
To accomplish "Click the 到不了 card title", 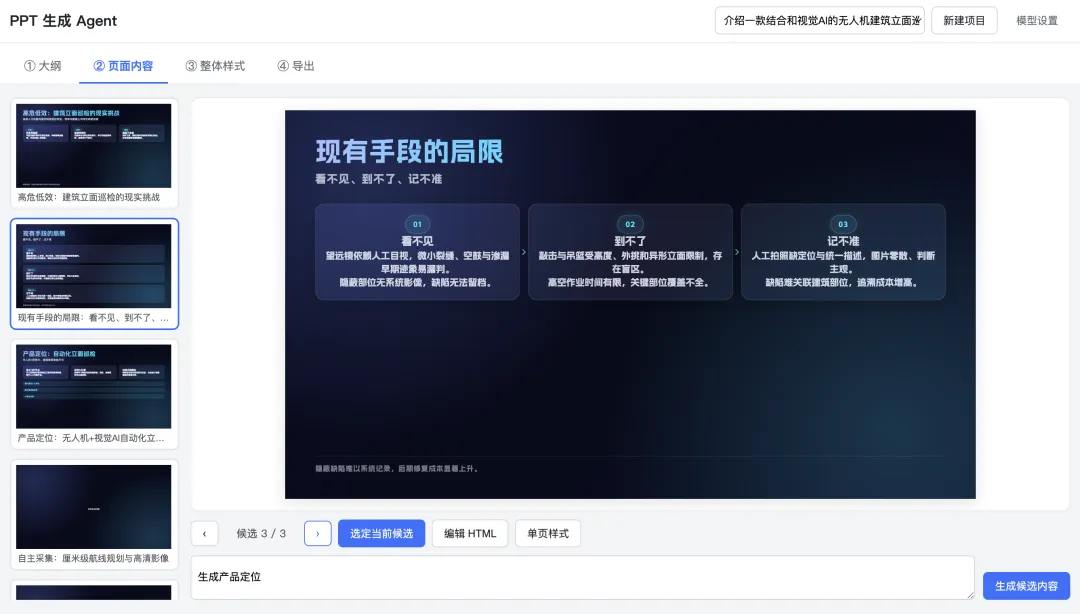I will point(630,241).
